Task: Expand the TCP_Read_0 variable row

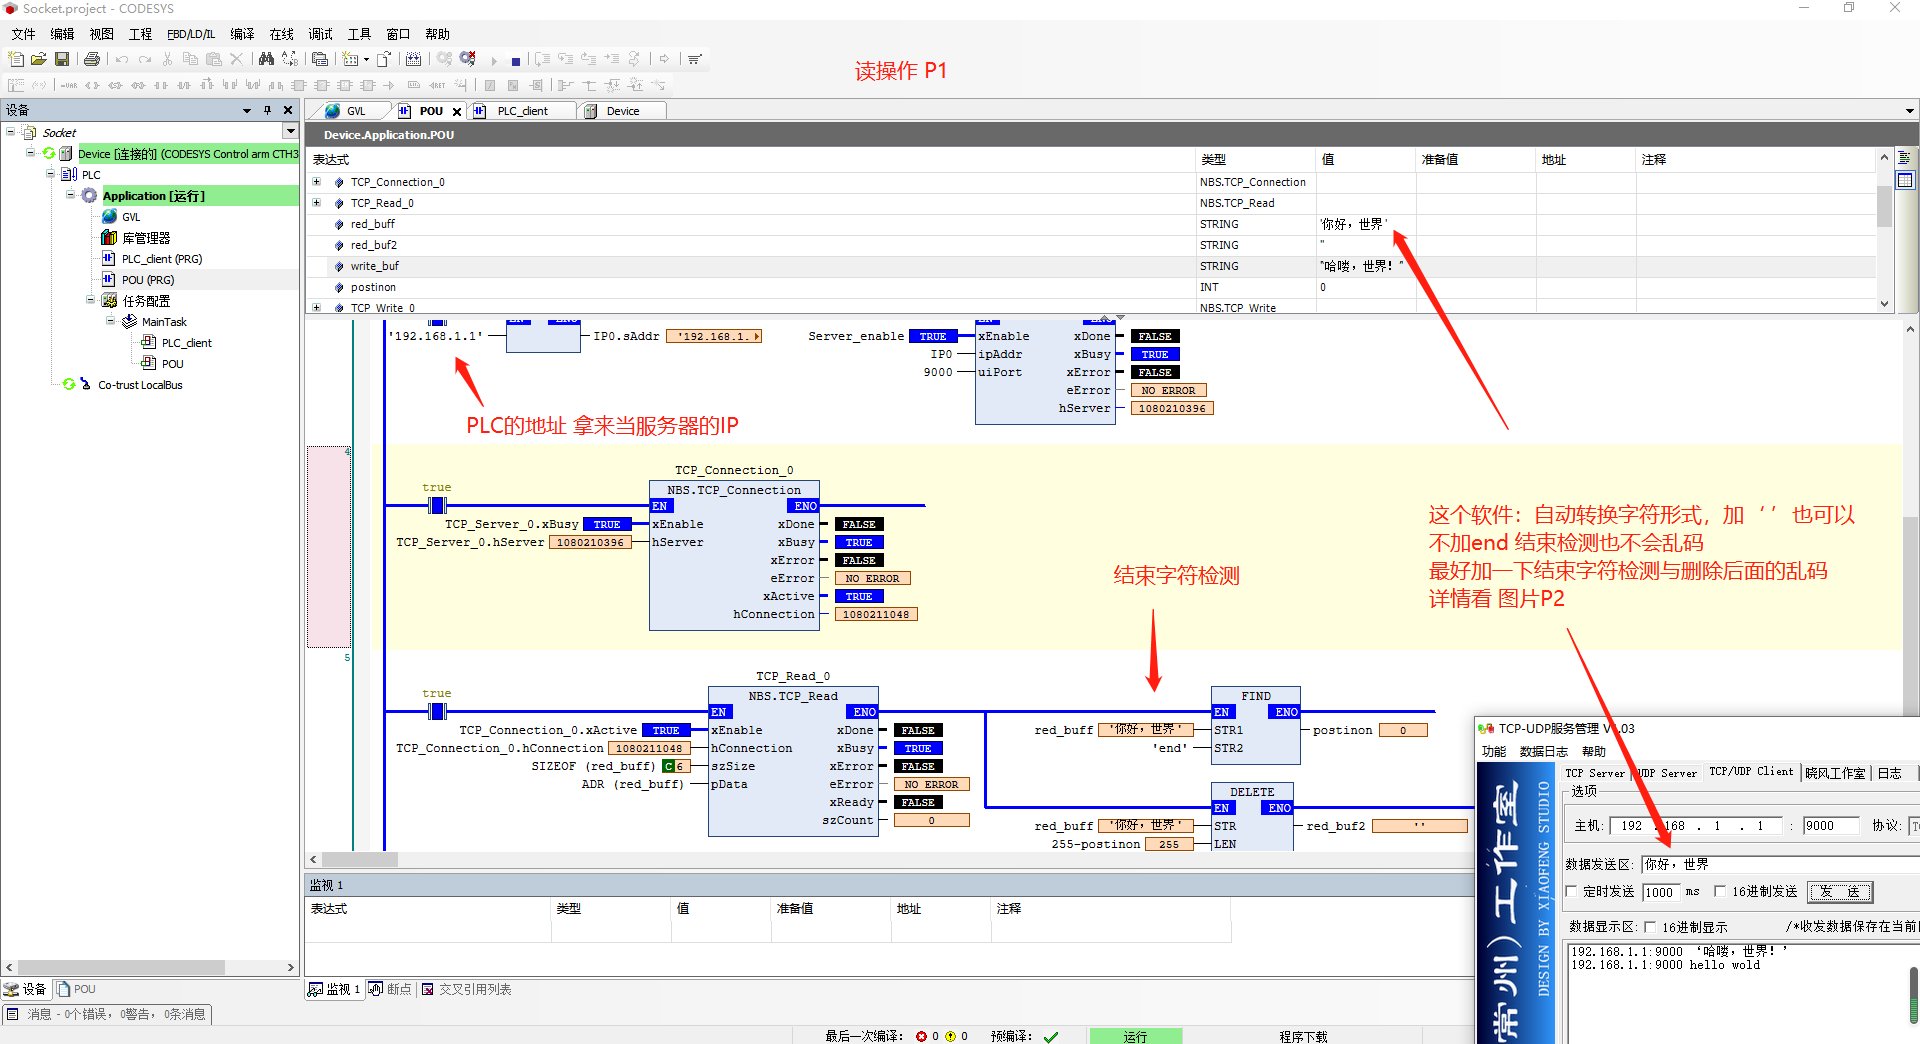Action: point(317,203)
